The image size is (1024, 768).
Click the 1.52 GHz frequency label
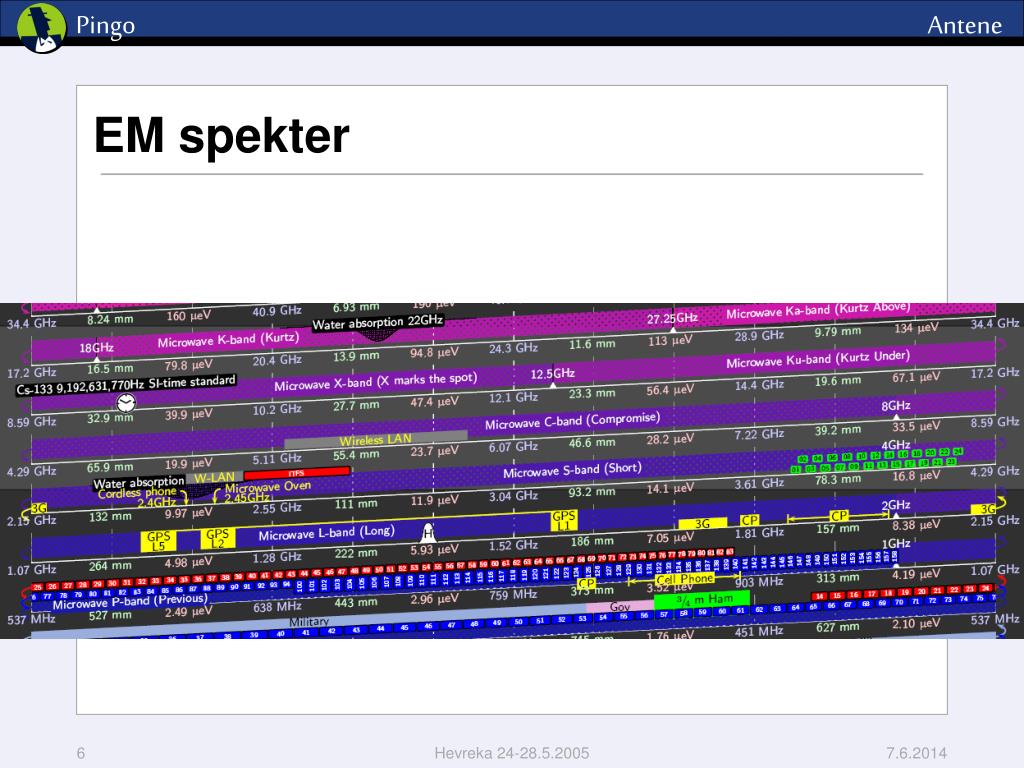513,545
